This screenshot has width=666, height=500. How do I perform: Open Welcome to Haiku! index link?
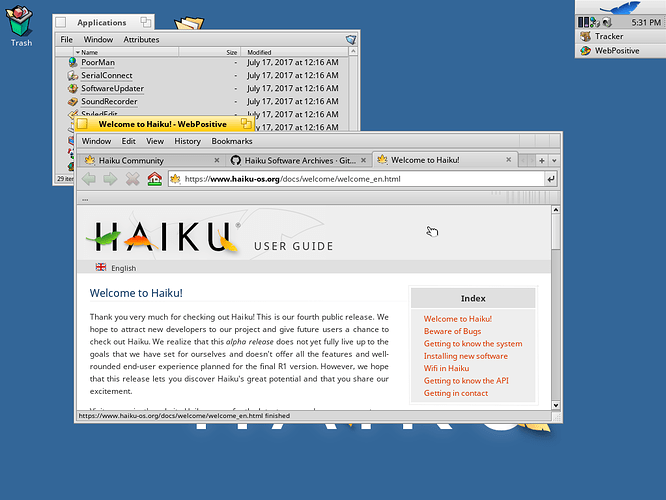[x=457, y=319]
